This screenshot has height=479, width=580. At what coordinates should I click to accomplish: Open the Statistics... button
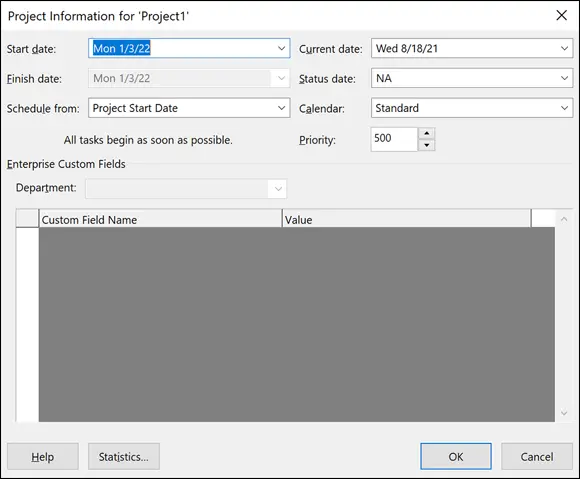(124, 456)
